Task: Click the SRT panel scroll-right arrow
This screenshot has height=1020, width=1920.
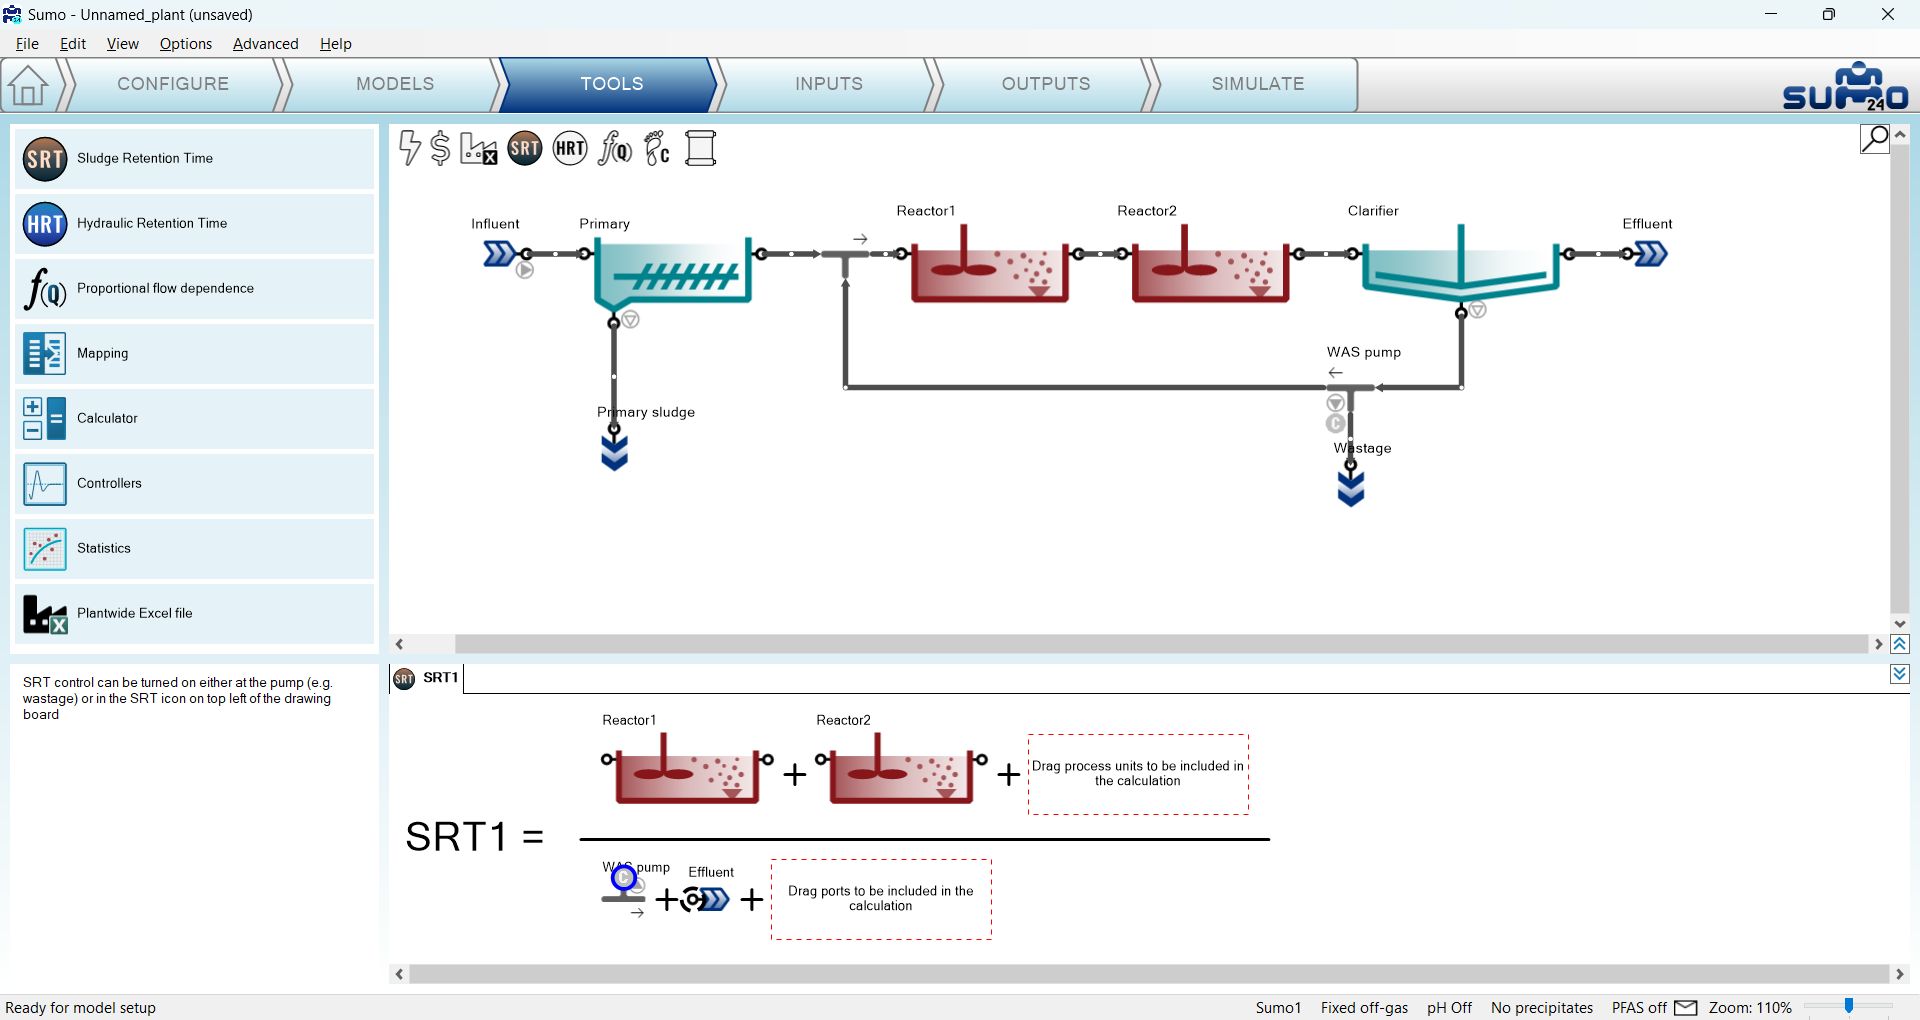Action: [x=1900, y=974]
